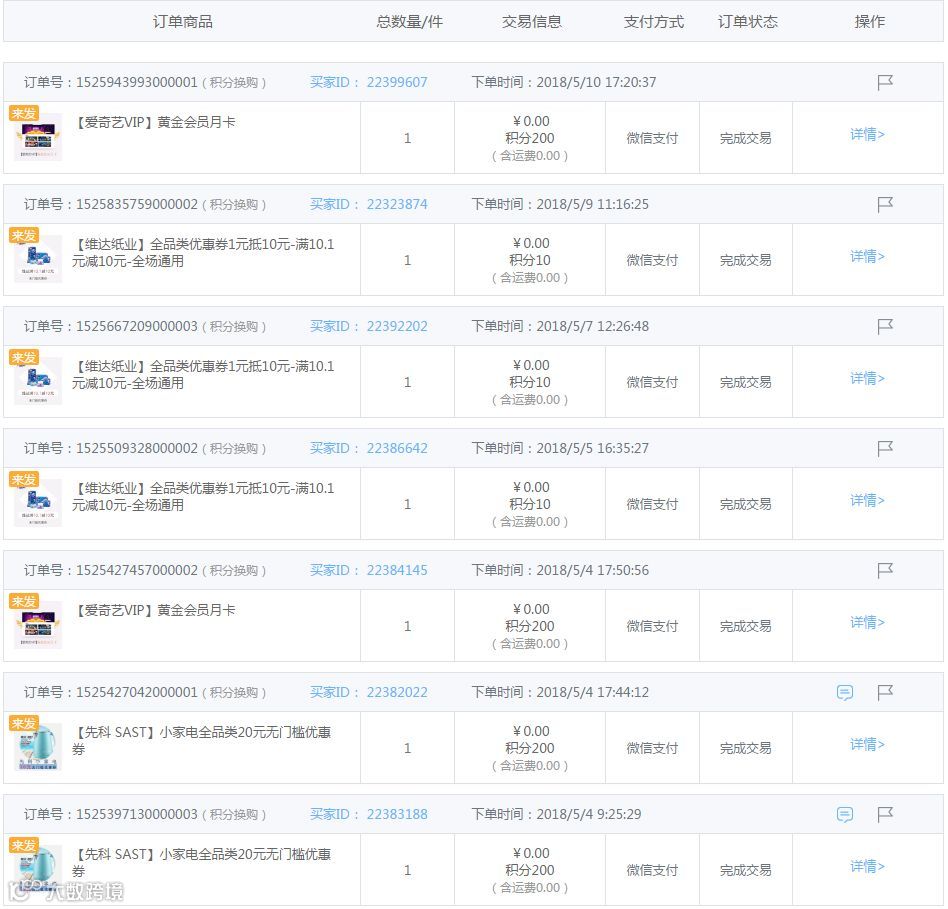Click the 支付方式 column header

click(654, 22)
